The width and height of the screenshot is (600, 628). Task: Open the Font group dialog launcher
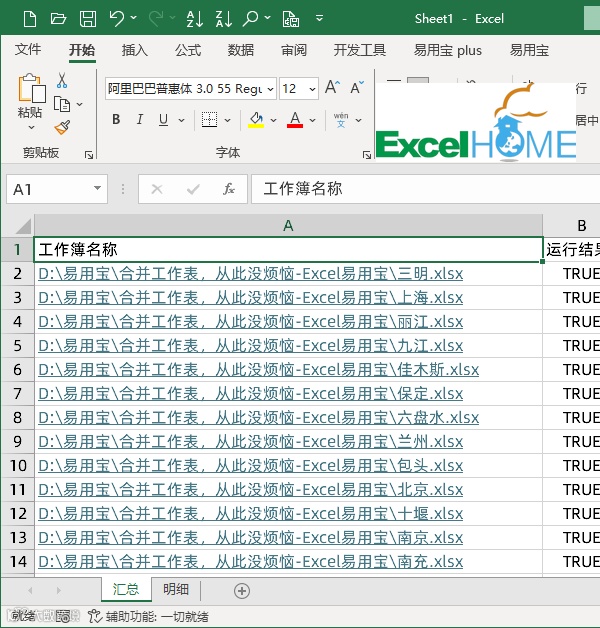tap(366, 155)
